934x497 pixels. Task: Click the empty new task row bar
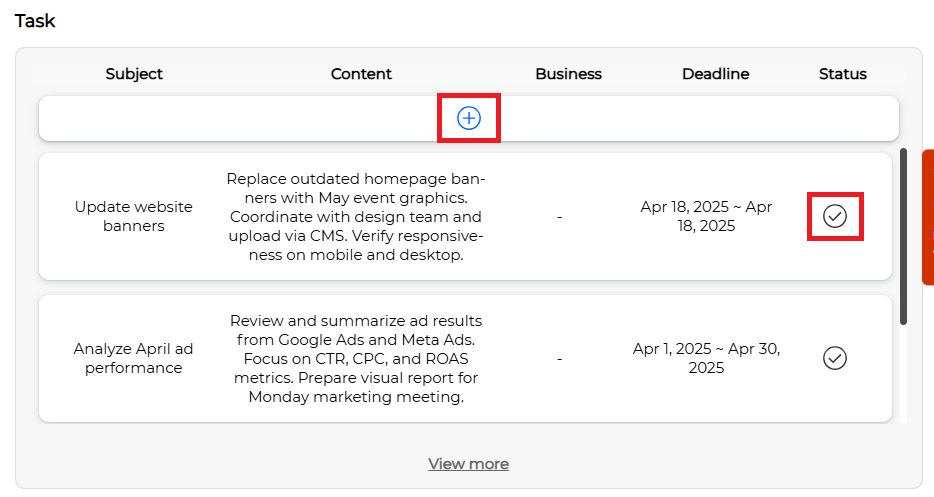tap(469, 119)
